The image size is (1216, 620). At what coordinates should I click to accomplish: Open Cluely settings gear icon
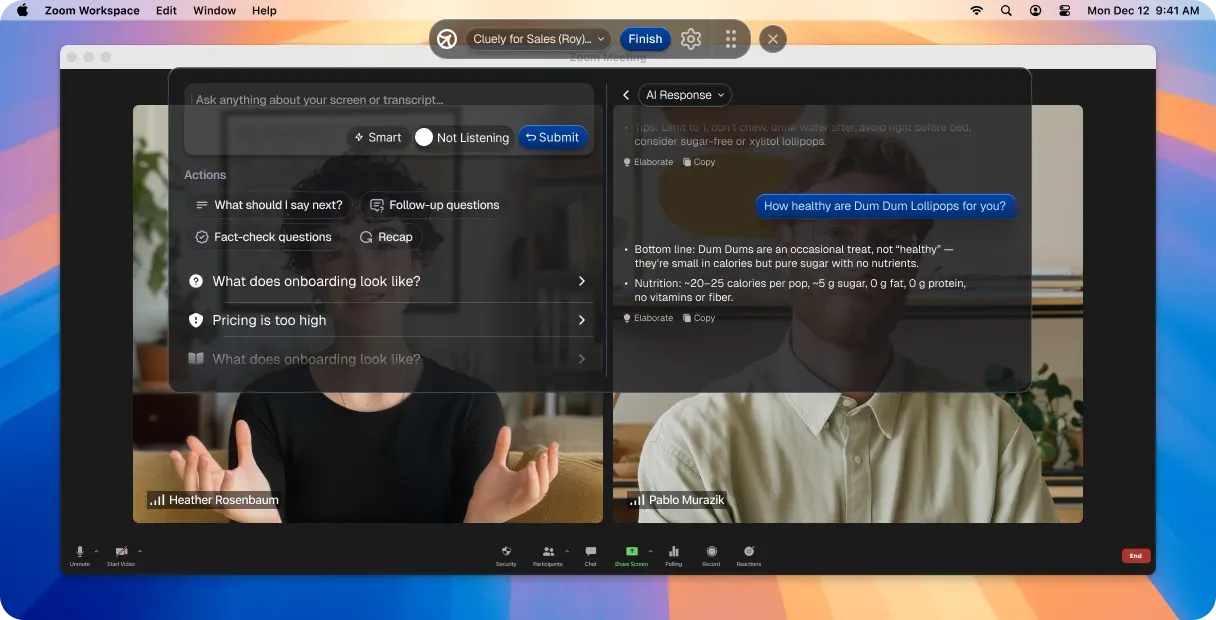691,39
